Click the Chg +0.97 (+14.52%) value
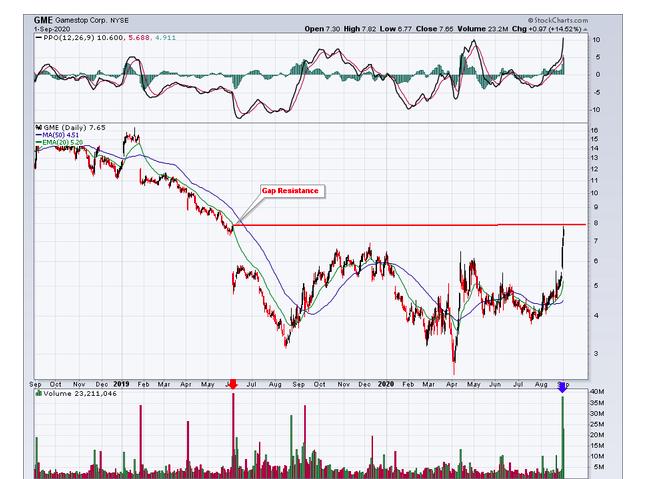Screen dimensions: 648x479 [x=546, y=29]
